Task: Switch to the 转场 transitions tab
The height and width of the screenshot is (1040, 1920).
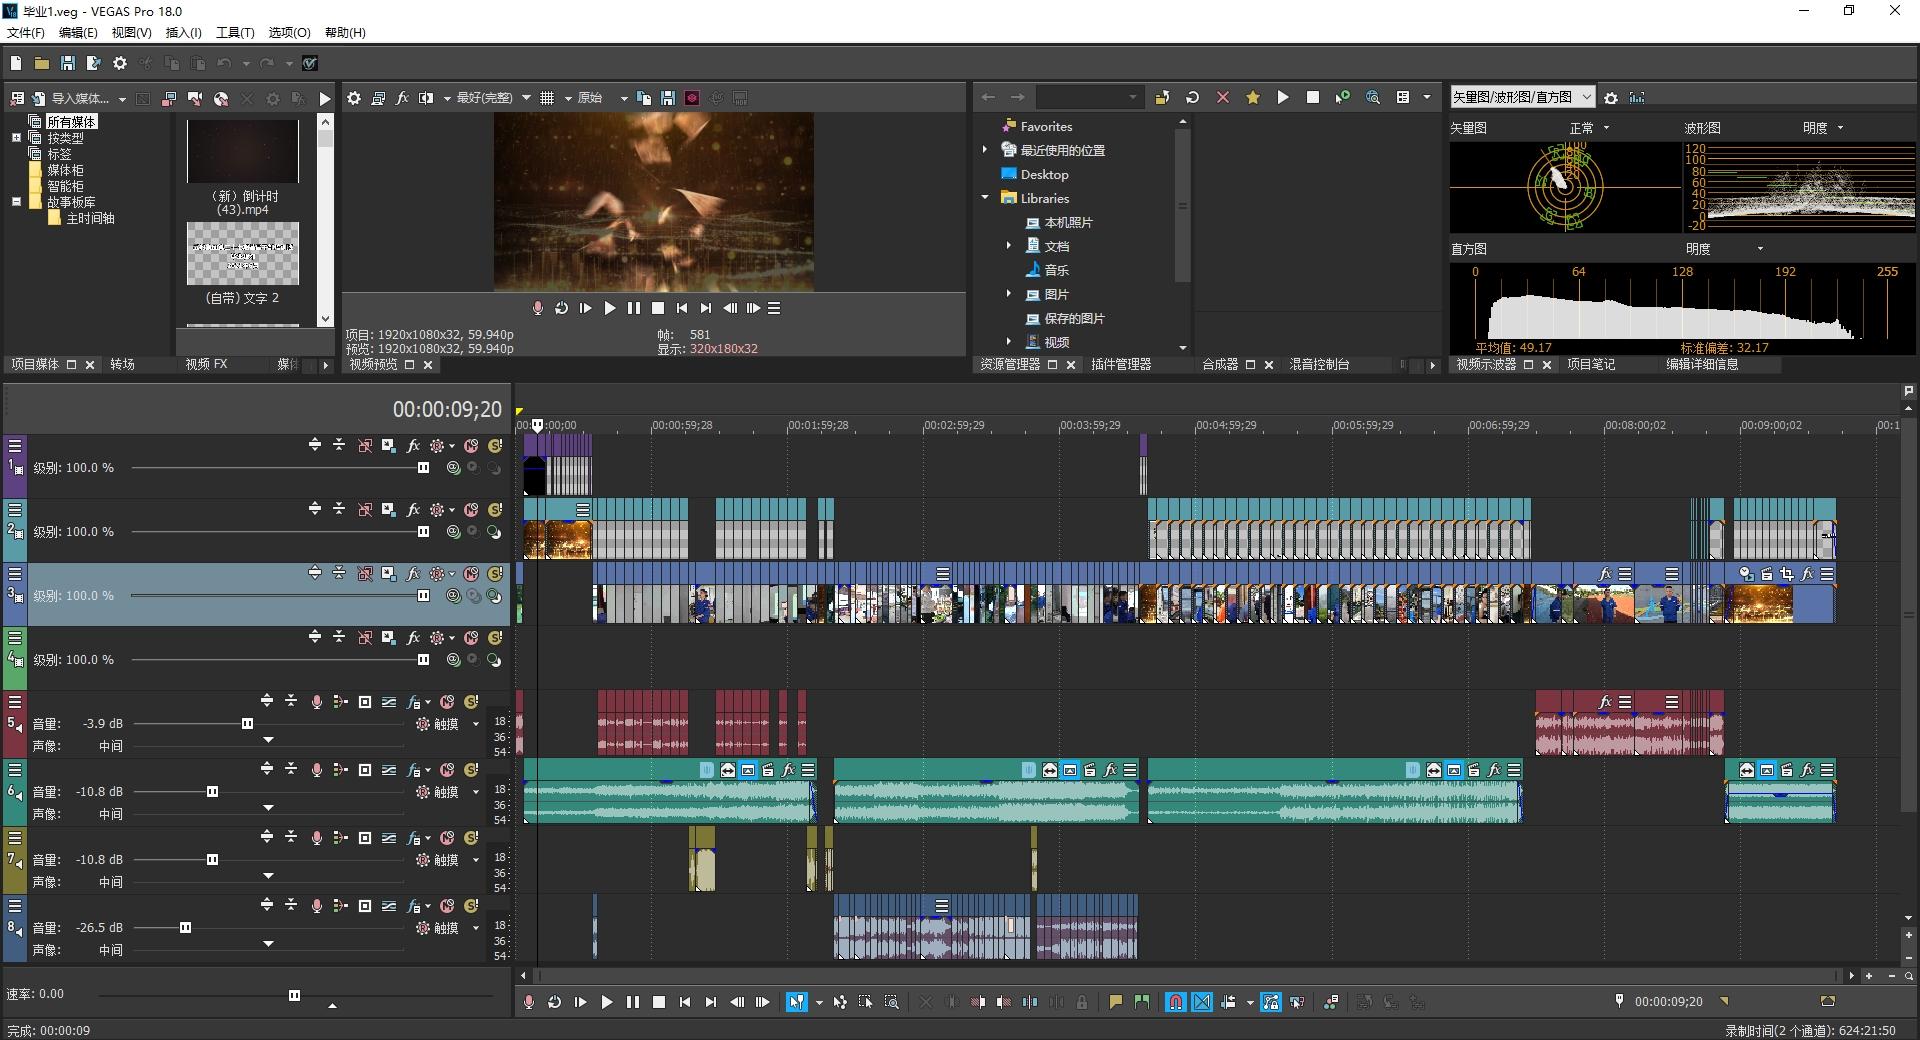Action: click(122, 365)
